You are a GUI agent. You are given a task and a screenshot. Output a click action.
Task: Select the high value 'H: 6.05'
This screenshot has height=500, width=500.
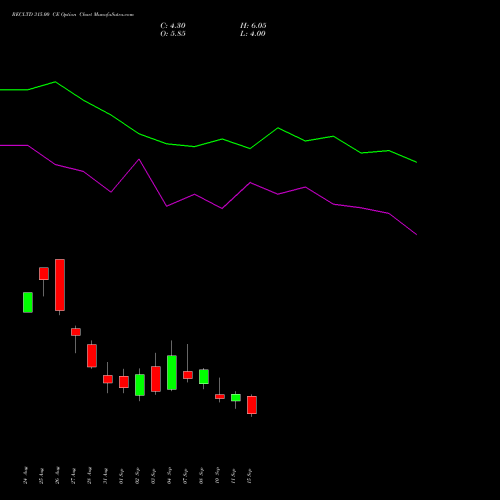[253, 26]
